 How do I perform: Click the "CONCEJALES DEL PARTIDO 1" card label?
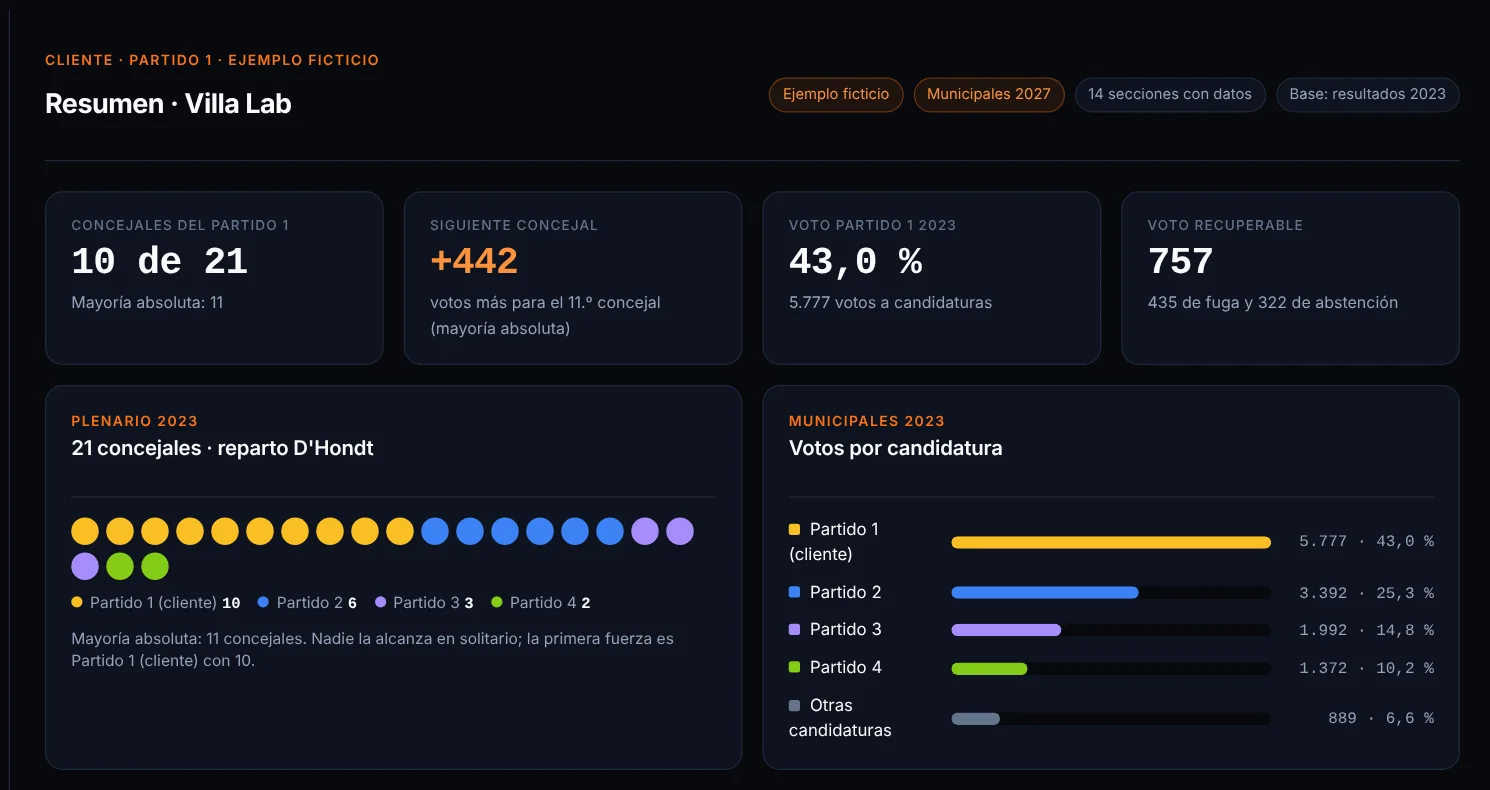pos(180,225)
